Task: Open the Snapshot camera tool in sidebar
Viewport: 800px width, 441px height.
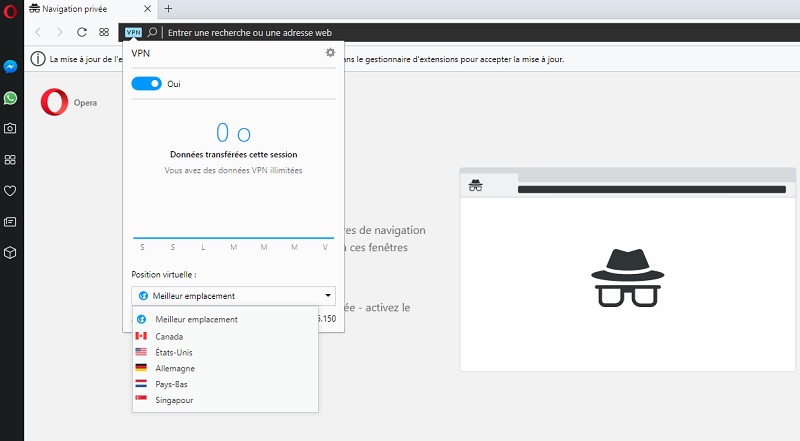Action: point(10,129)
